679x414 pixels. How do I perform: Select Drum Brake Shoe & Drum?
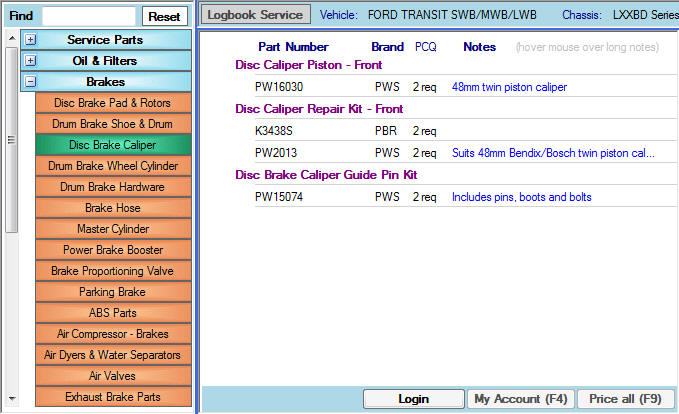click(x=112, y=124)
